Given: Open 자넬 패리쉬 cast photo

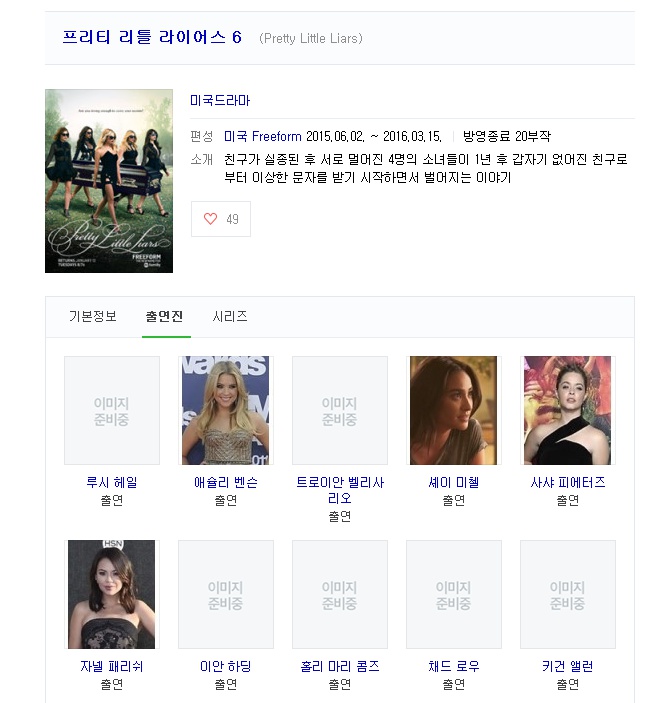Looking at the screenshot, I should pos(112,594).
